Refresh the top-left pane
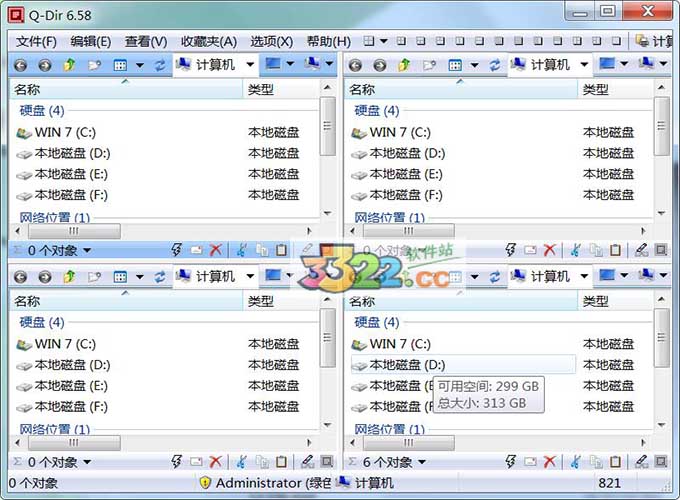Viewport: 680px width, 500px height. point(160,65)
